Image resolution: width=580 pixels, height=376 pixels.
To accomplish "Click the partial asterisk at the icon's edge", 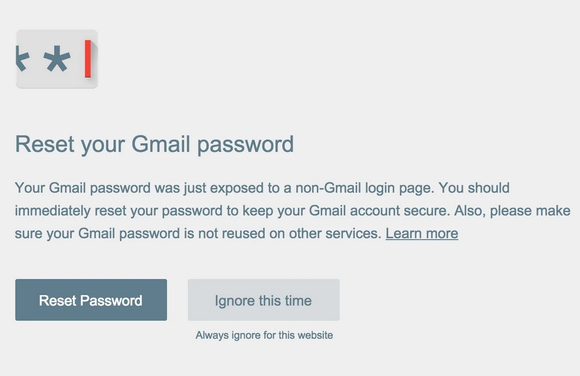I will [22, 59].
